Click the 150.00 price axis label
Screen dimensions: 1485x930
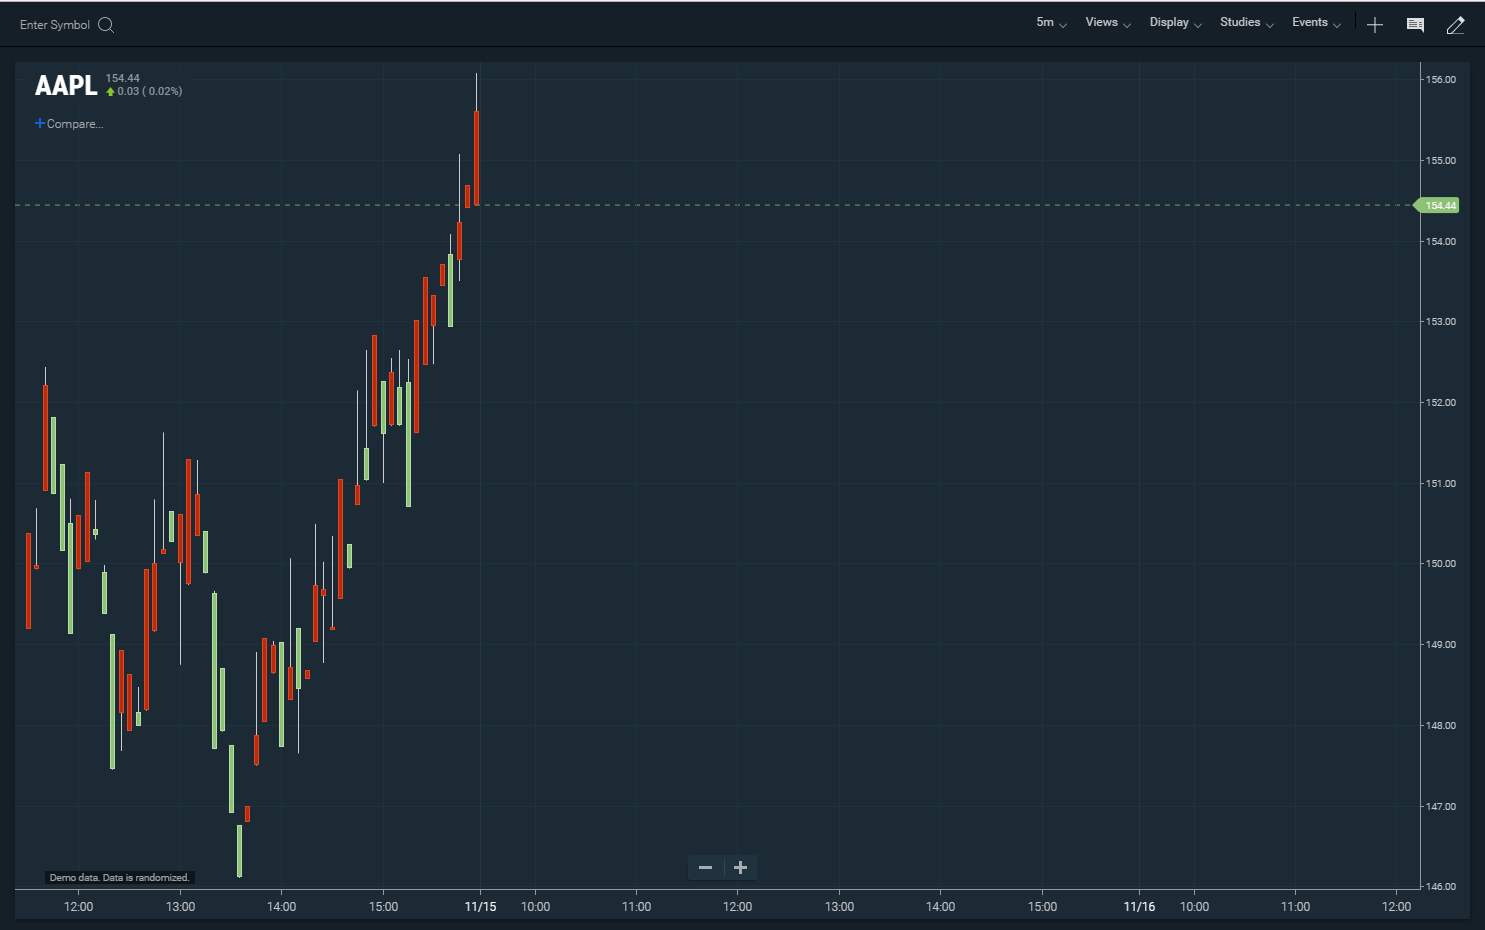1440,564
